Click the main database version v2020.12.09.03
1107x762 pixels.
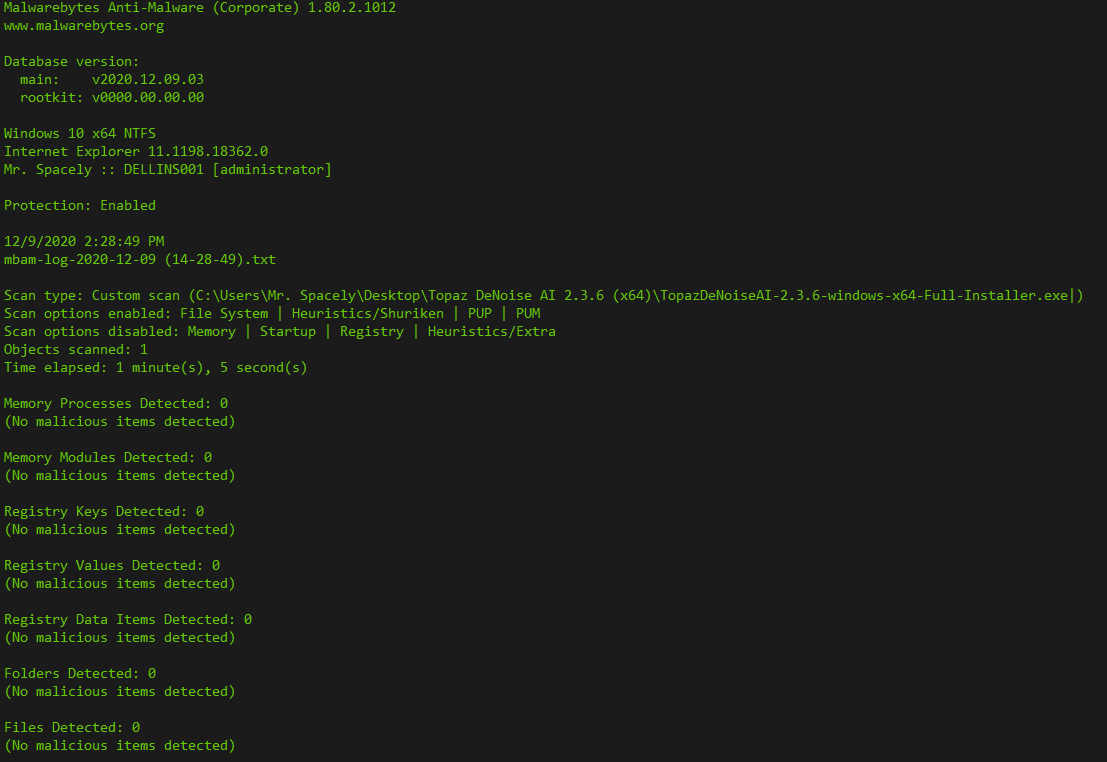click(x=148, y=80)
